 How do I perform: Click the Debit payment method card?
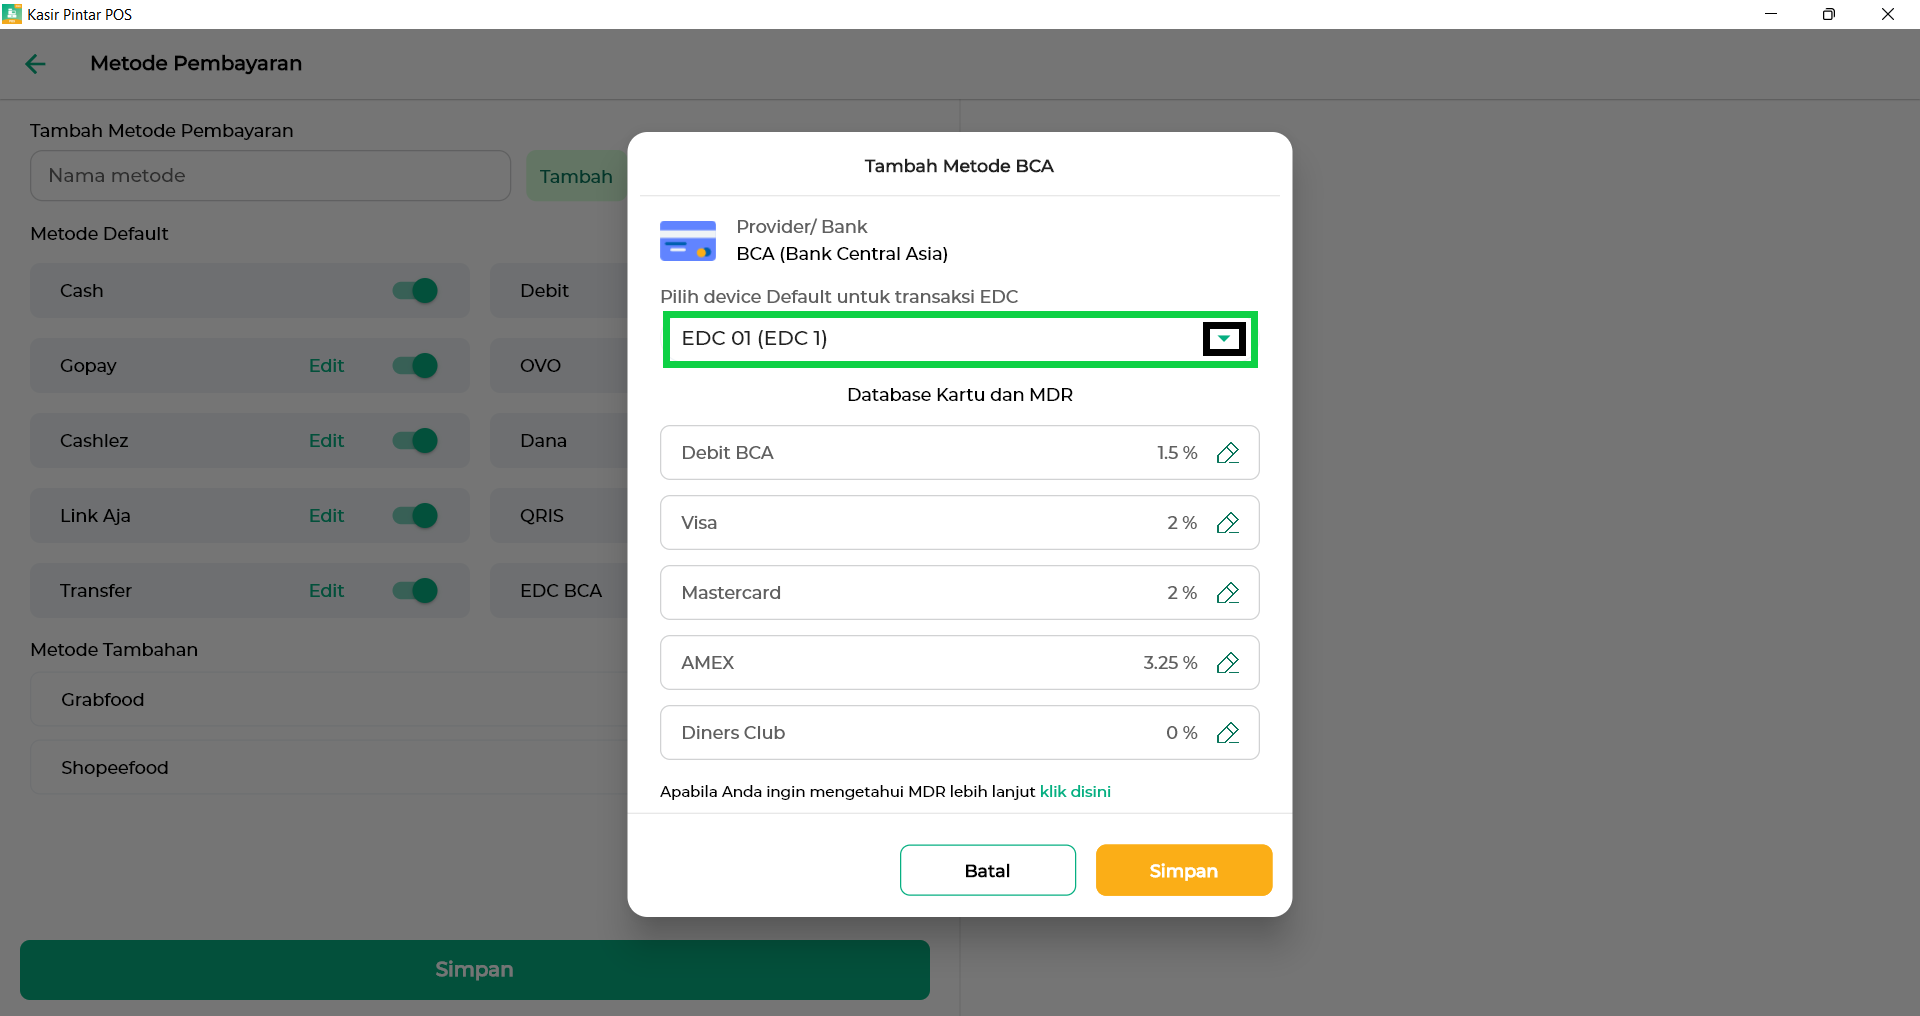[558, 291]
